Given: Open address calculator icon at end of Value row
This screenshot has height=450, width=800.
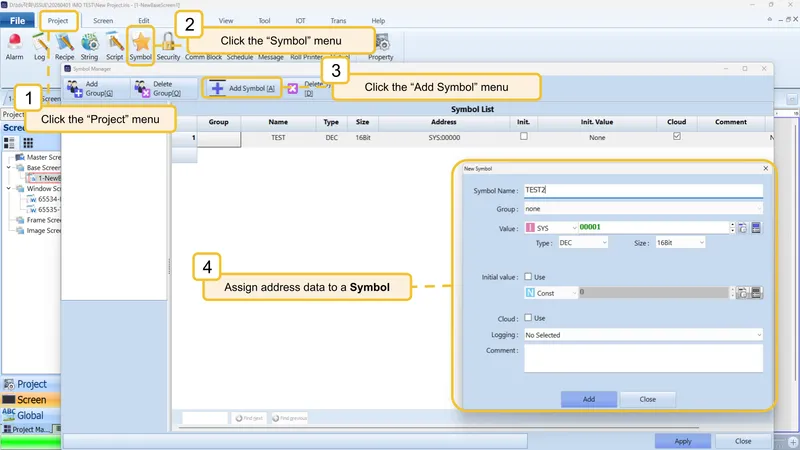Looking at the screenshot, I should tap(756, 228).
